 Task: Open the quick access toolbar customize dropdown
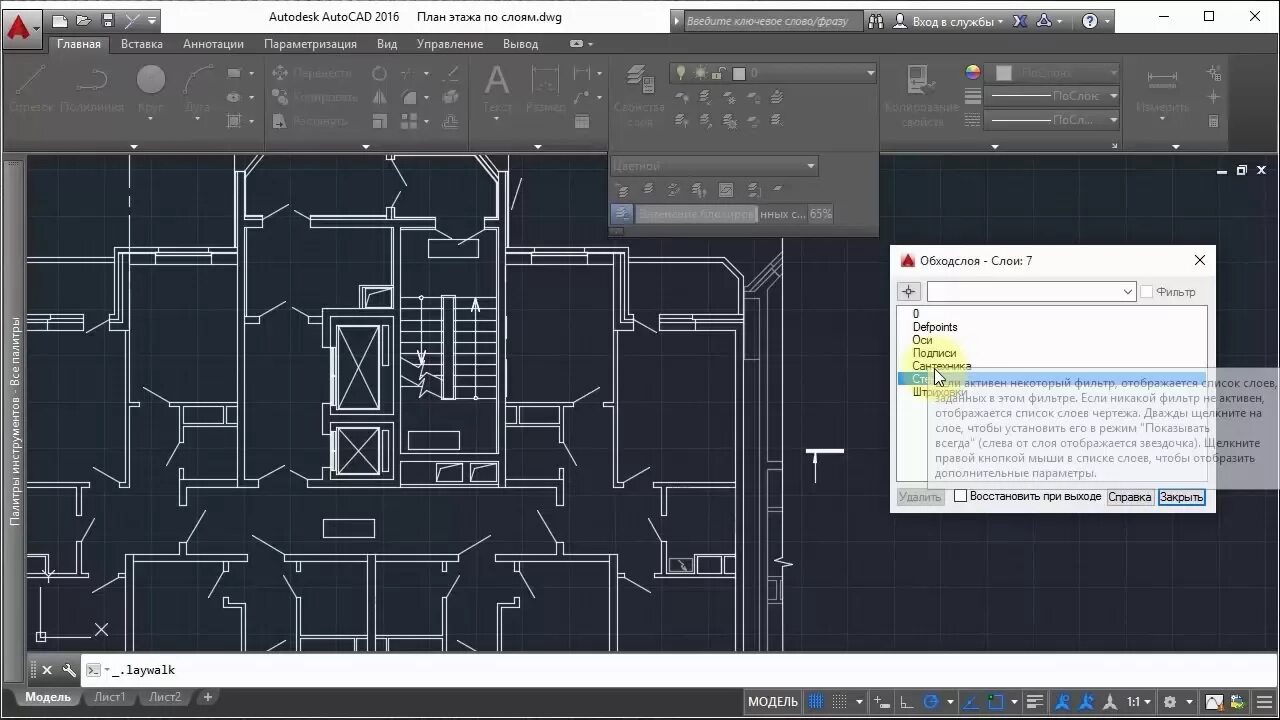click(x=152, y=20)
